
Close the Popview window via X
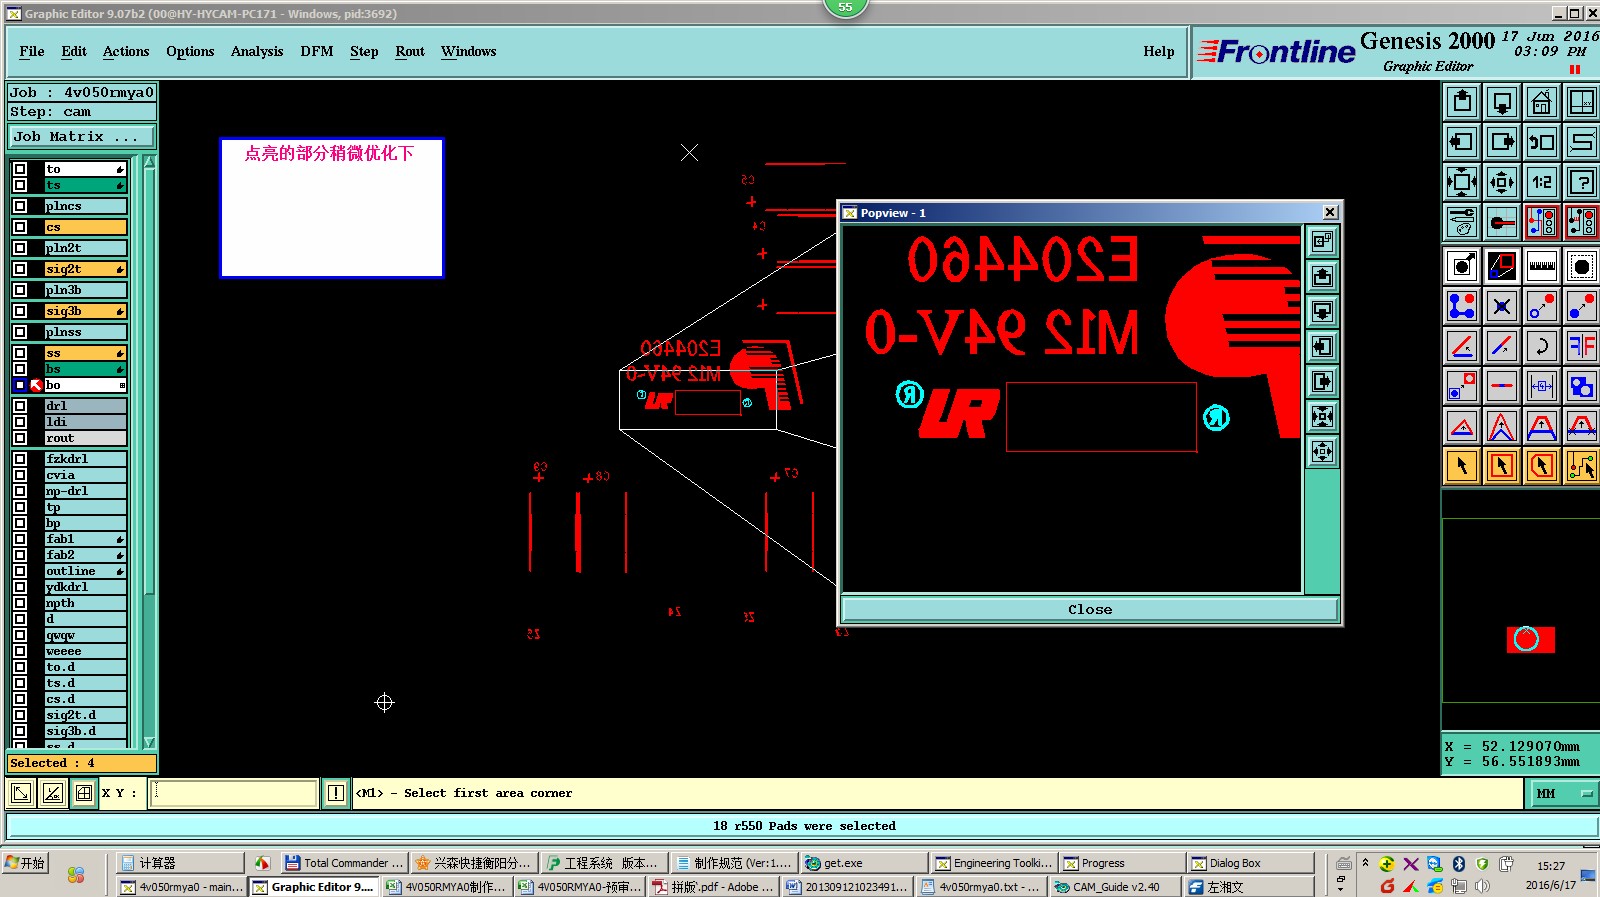[x=1330, y=212]
